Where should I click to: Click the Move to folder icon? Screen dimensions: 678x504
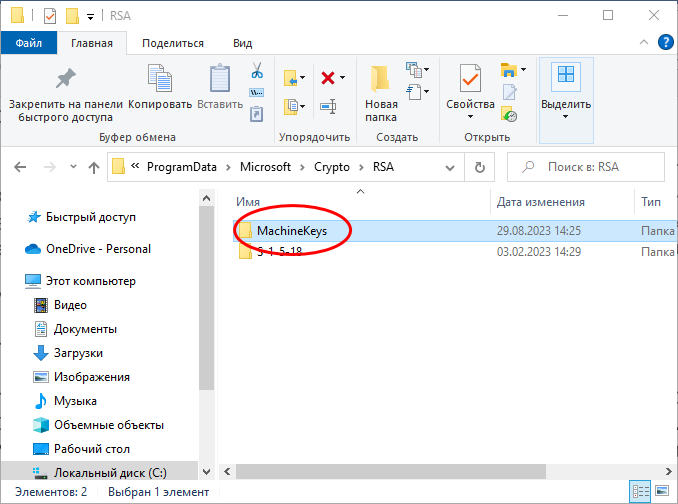coord(291,78)
